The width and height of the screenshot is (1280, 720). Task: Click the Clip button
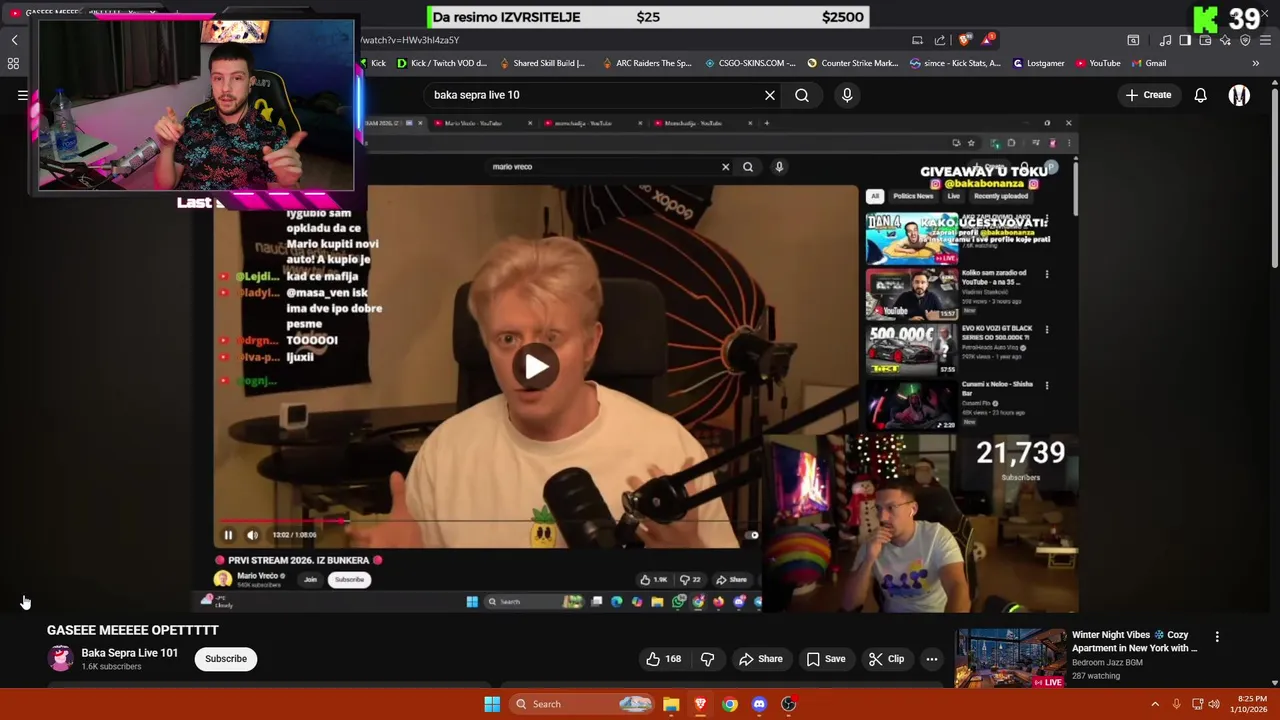887,659
